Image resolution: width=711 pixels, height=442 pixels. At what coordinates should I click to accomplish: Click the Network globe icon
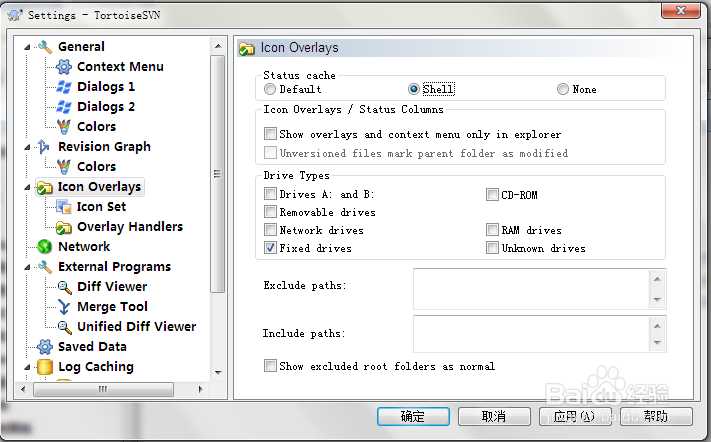44,247
